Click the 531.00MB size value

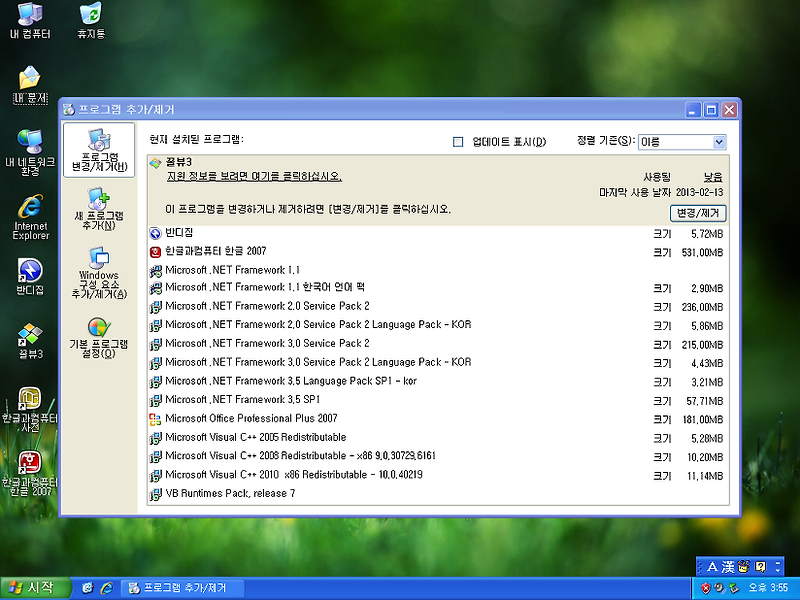[x=703, y=253]
